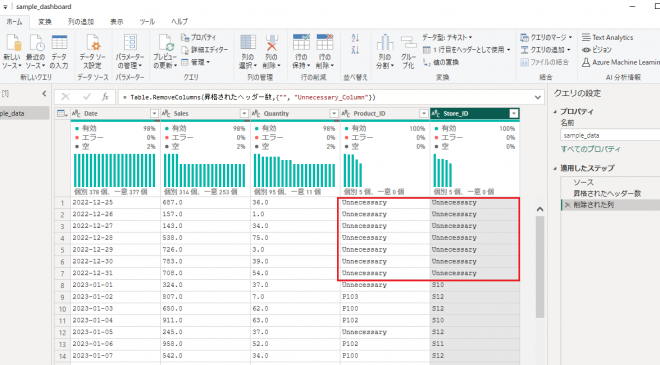The height and width of the screenshot is (365, 660).
Task: Click 値の置換 (Replace Values)
Action: click(441, 62)
